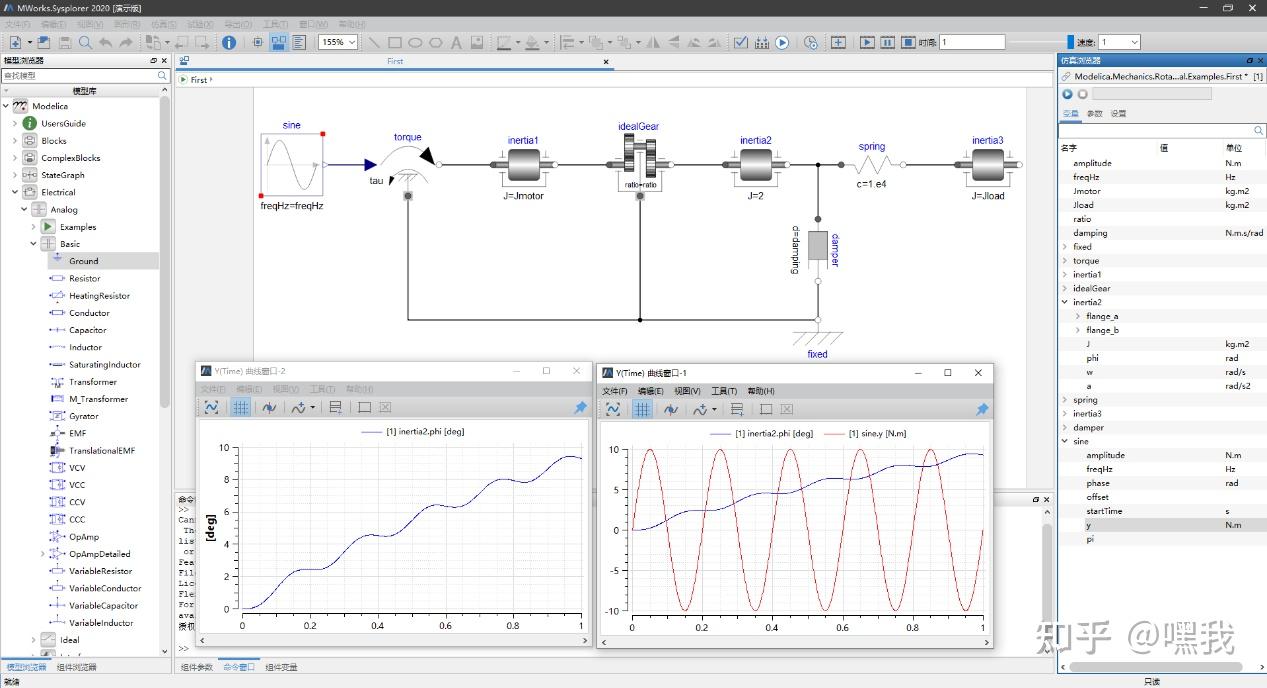Expand the Blocks library node
1267x688 pixels.
(15, 141)
